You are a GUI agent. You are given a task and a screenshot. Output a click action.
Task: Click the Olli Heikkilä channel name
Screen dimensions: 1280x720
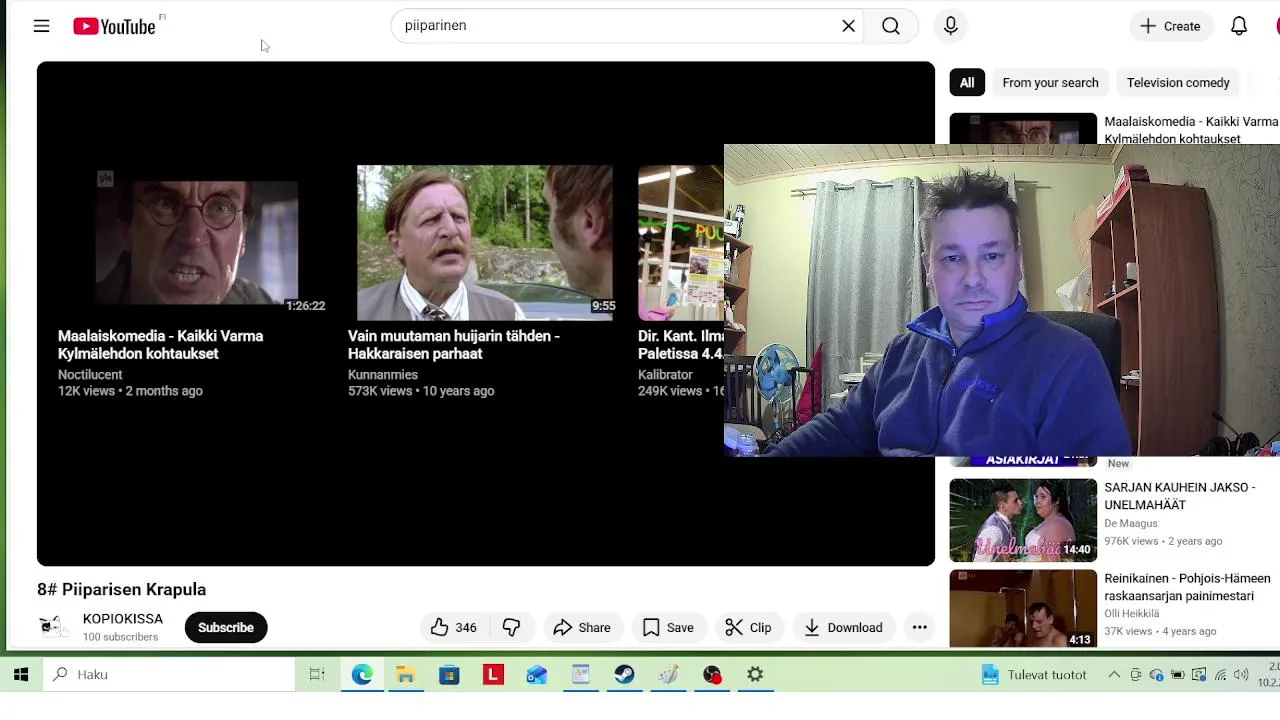pos(1132,614)
